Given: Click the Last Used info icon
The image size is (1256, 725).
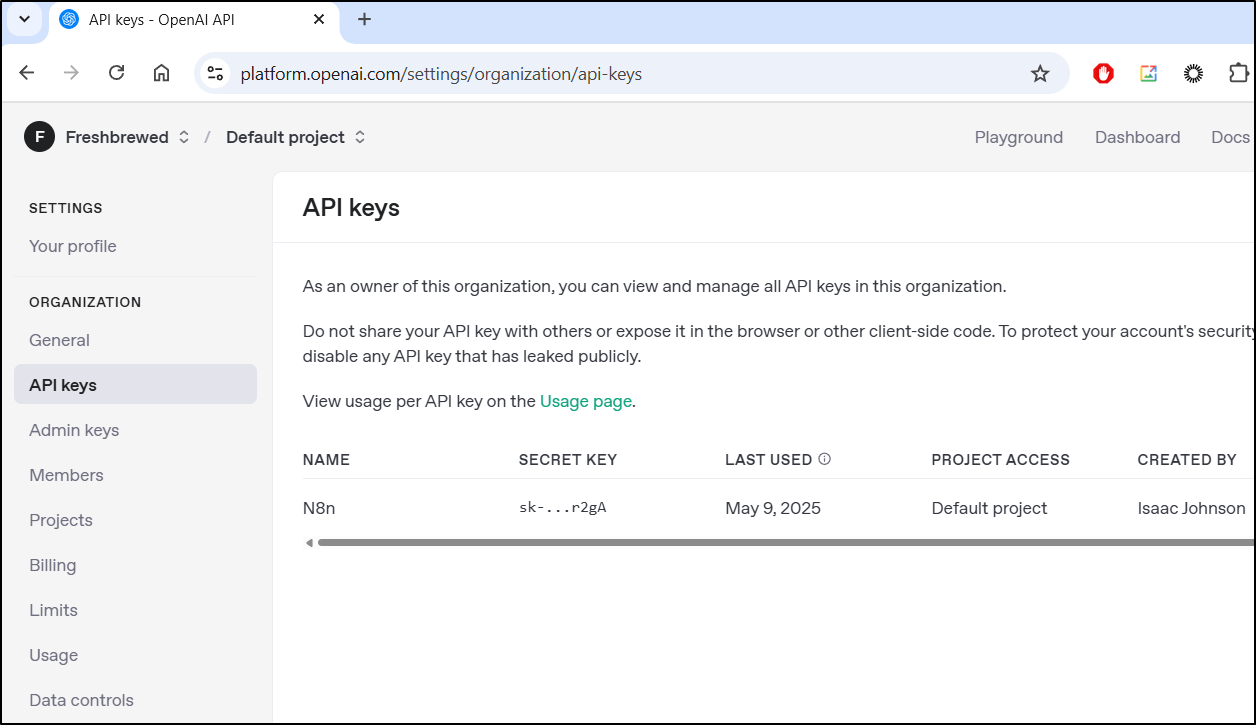Looking at the screenshot, I should tap(825, 459).
